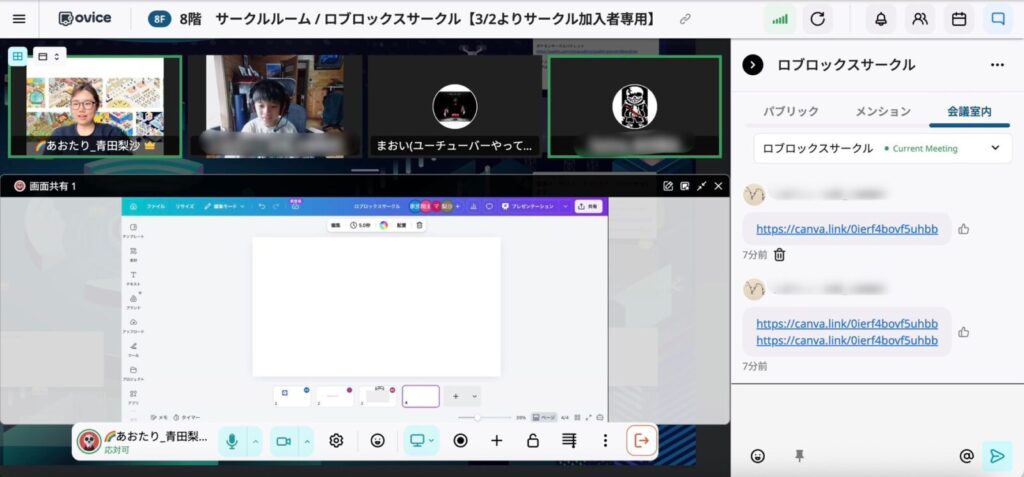Toggle the meeting room lock
Image resolution: width=1024 pixels, height=477 pixels.
(x=533, y=441)
